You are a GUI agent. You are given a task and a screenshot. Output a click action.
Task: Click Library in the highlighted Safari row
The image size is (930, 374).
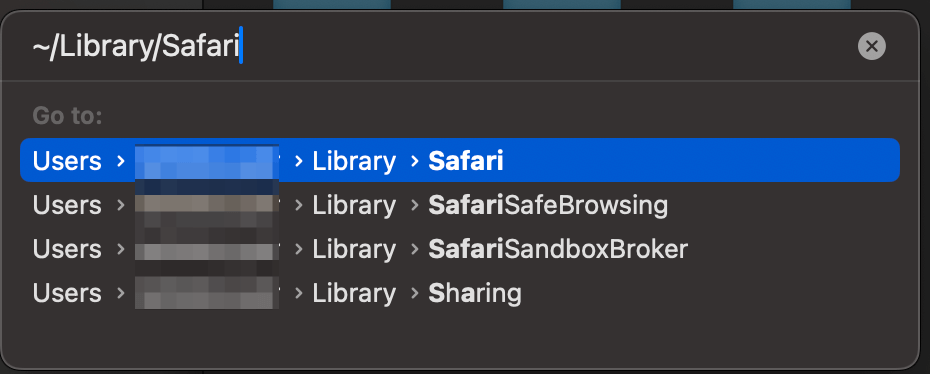tap(354, 161)
